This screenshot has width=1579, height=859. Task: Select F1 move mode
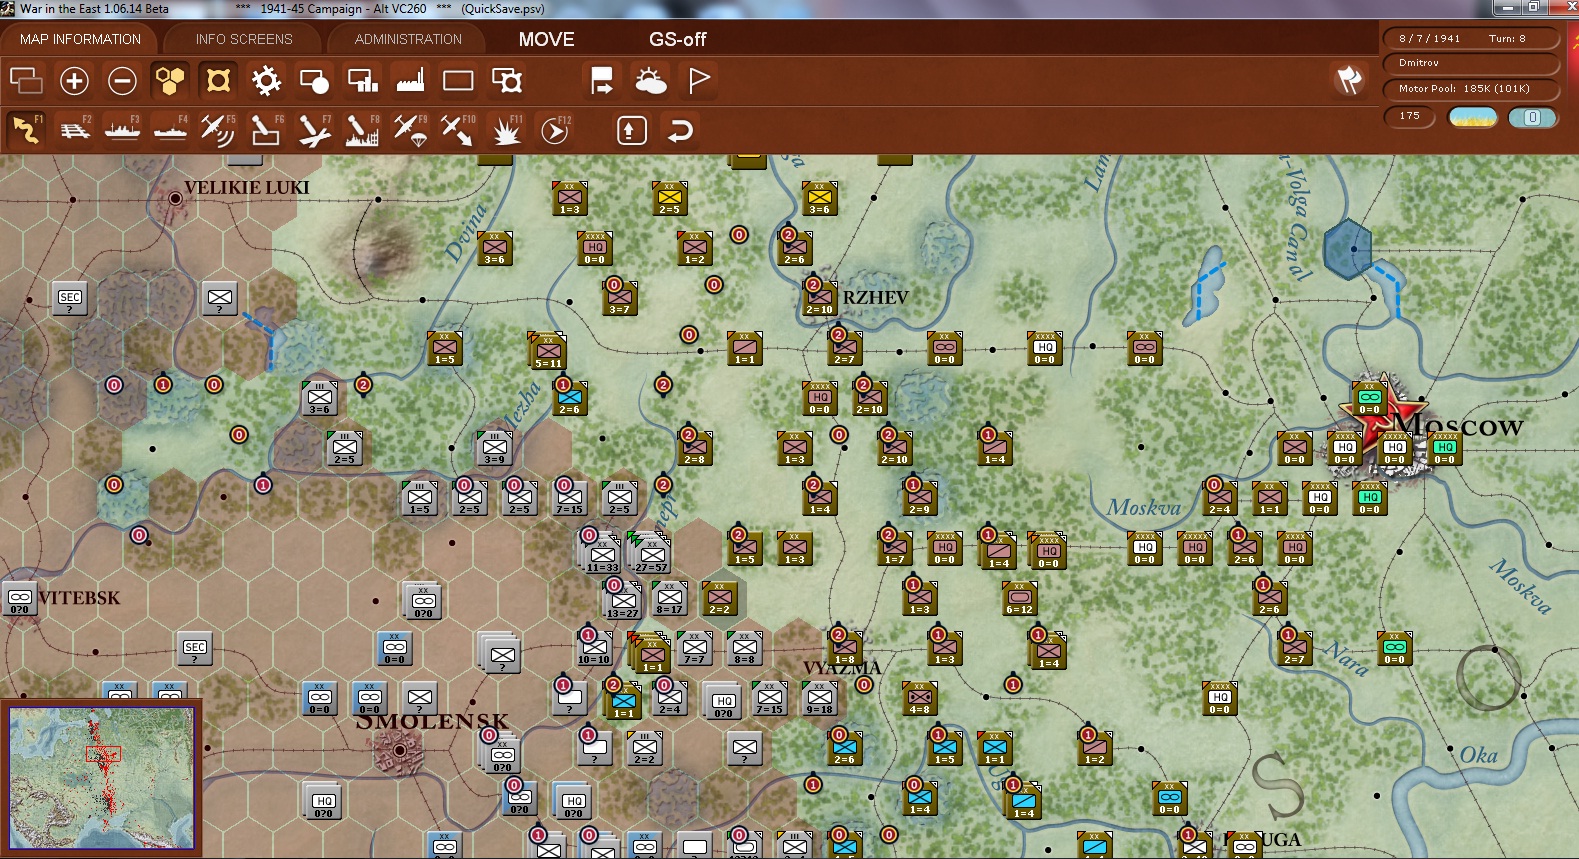(x=26, y=130)
